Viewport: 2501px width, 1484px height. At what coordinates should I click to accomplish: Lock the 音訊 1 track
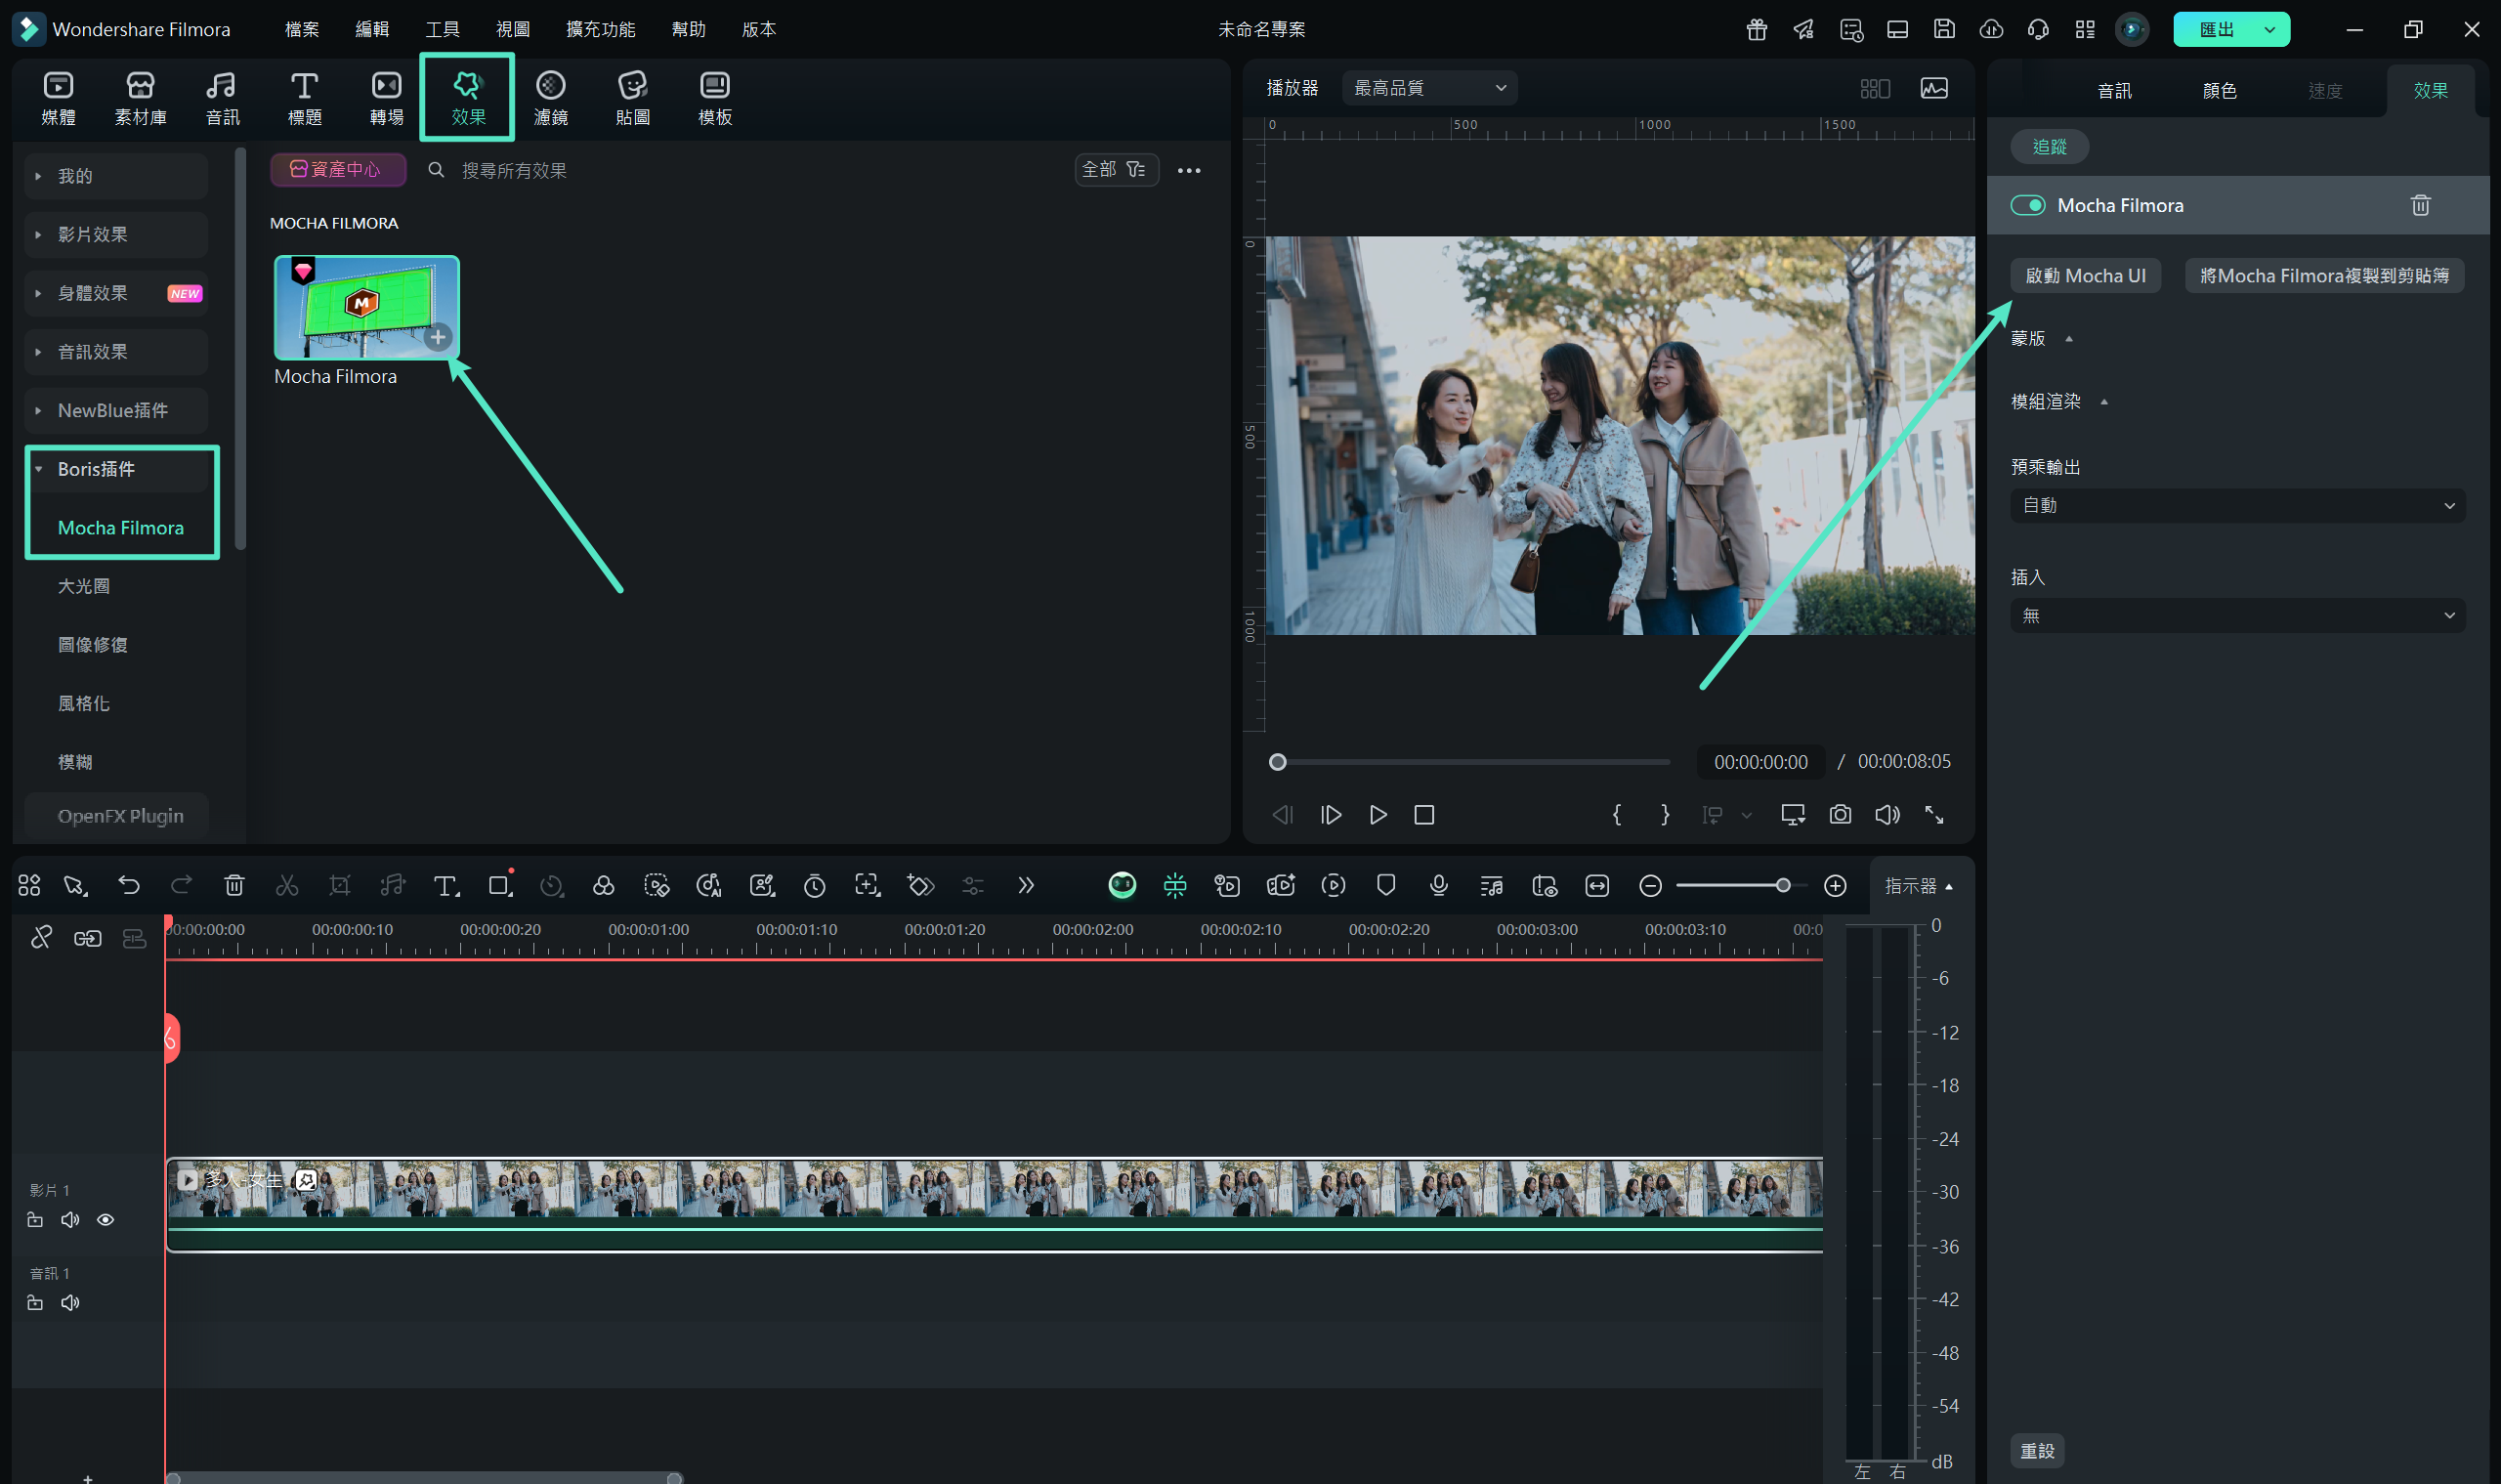[x=35, y=1303]
